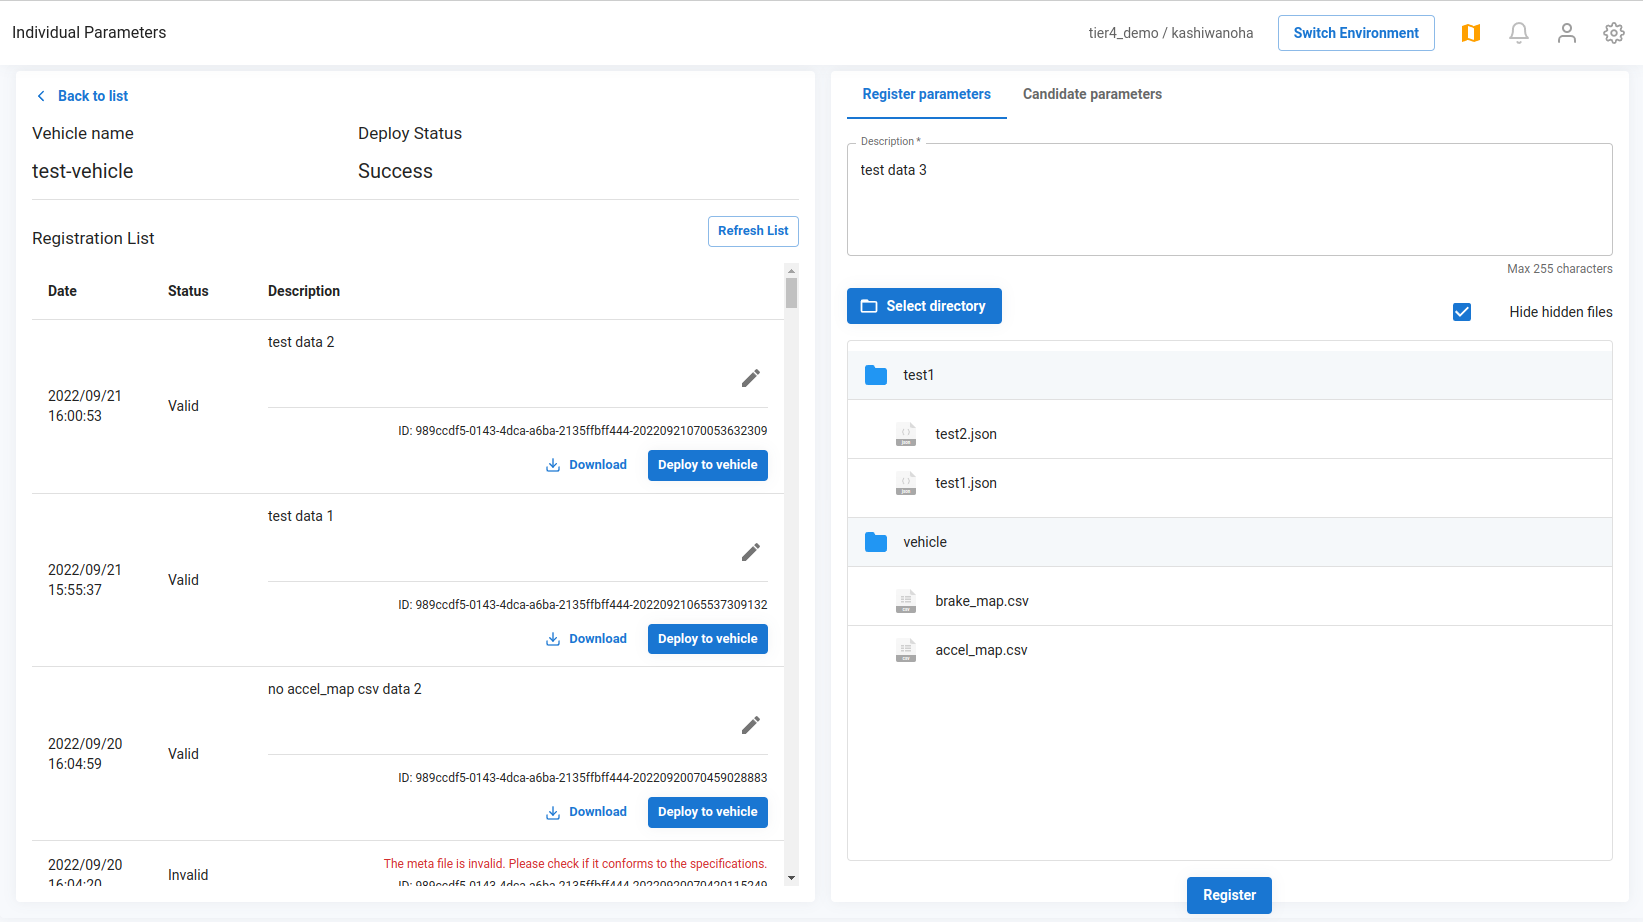The width and height of the screenshot is (1643, 922).
Task: Click the CSV file icon beside brake_map.csv
Action: (906, 601)
